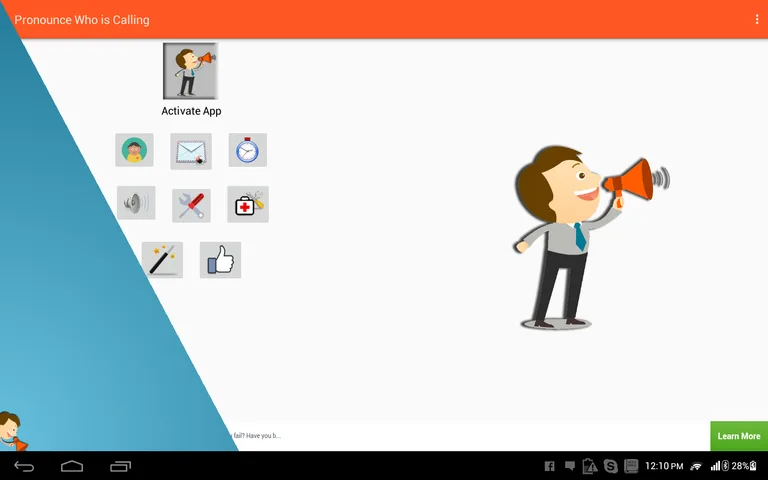Tap the first aid kit icon

click(247, 204)
